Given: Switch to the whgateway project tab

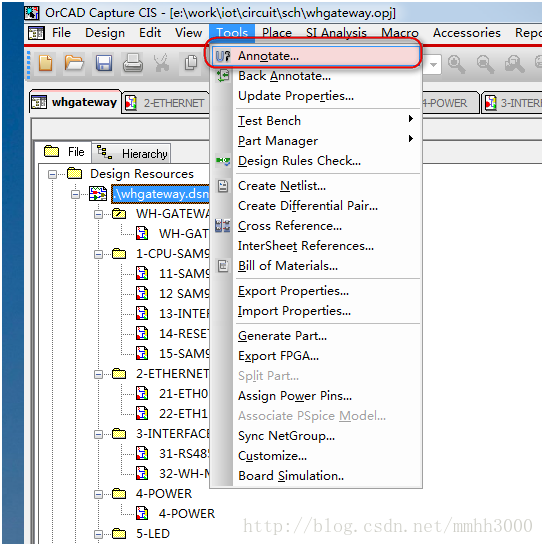Looking at the screenshot, I should coord(75,102).
